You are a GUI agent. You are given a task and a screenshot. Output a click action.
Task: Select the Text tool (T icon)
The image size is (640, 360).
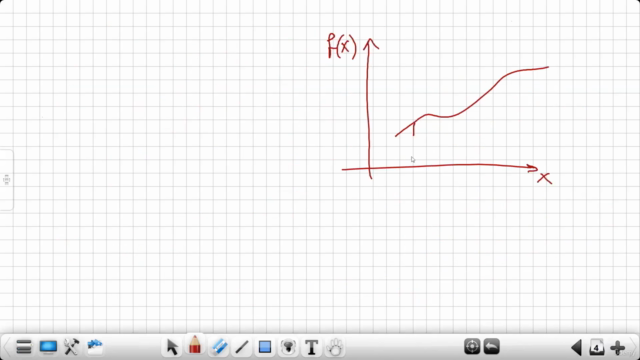coord(311,347)
